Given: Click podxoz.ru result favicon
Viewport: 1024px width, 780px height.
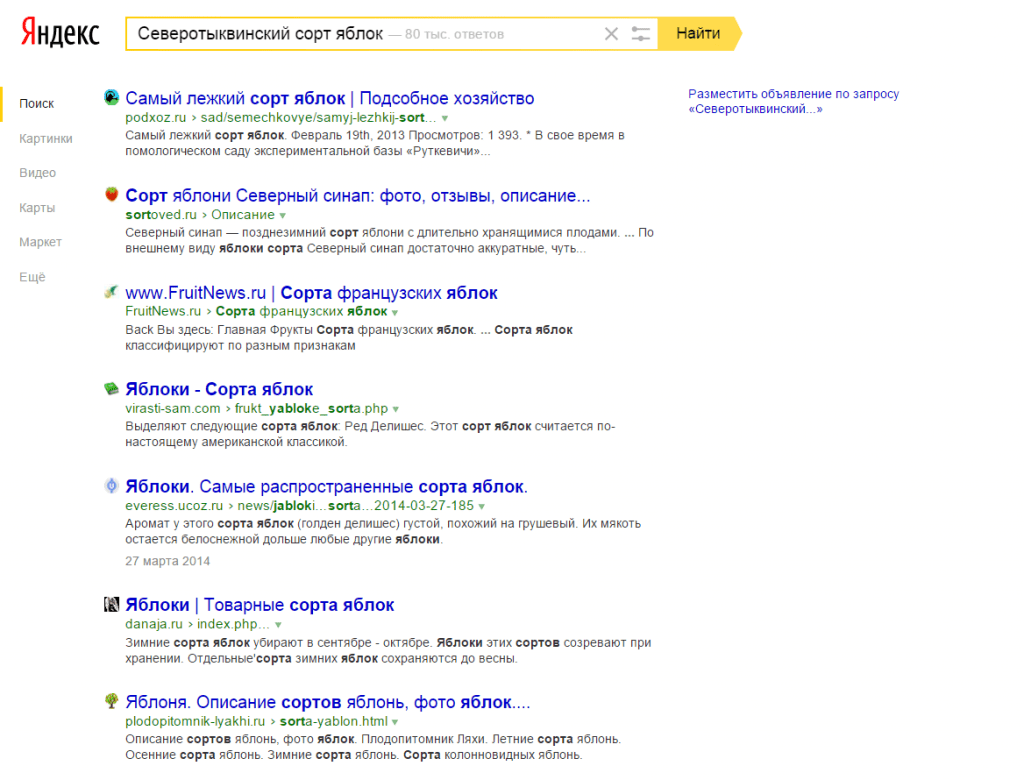Looking at the screenshot, I should click(111, 97).
